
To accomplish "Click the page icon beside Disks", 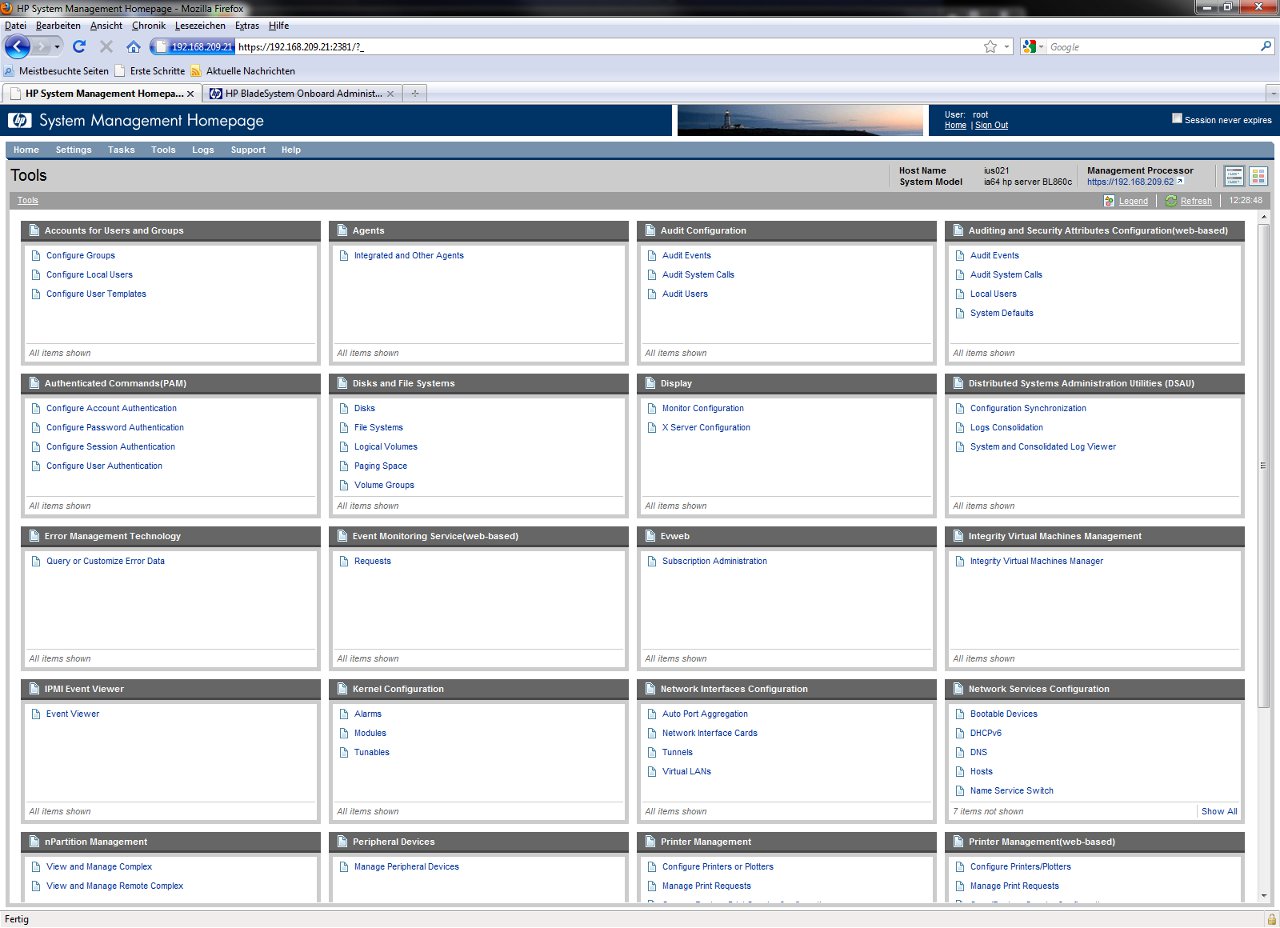I will (x=345, y=409).
